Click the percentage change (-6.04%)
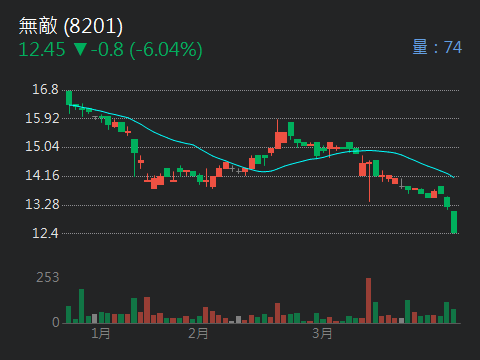The height and width of the screenshot is (360, 480). tap(166, 50)
